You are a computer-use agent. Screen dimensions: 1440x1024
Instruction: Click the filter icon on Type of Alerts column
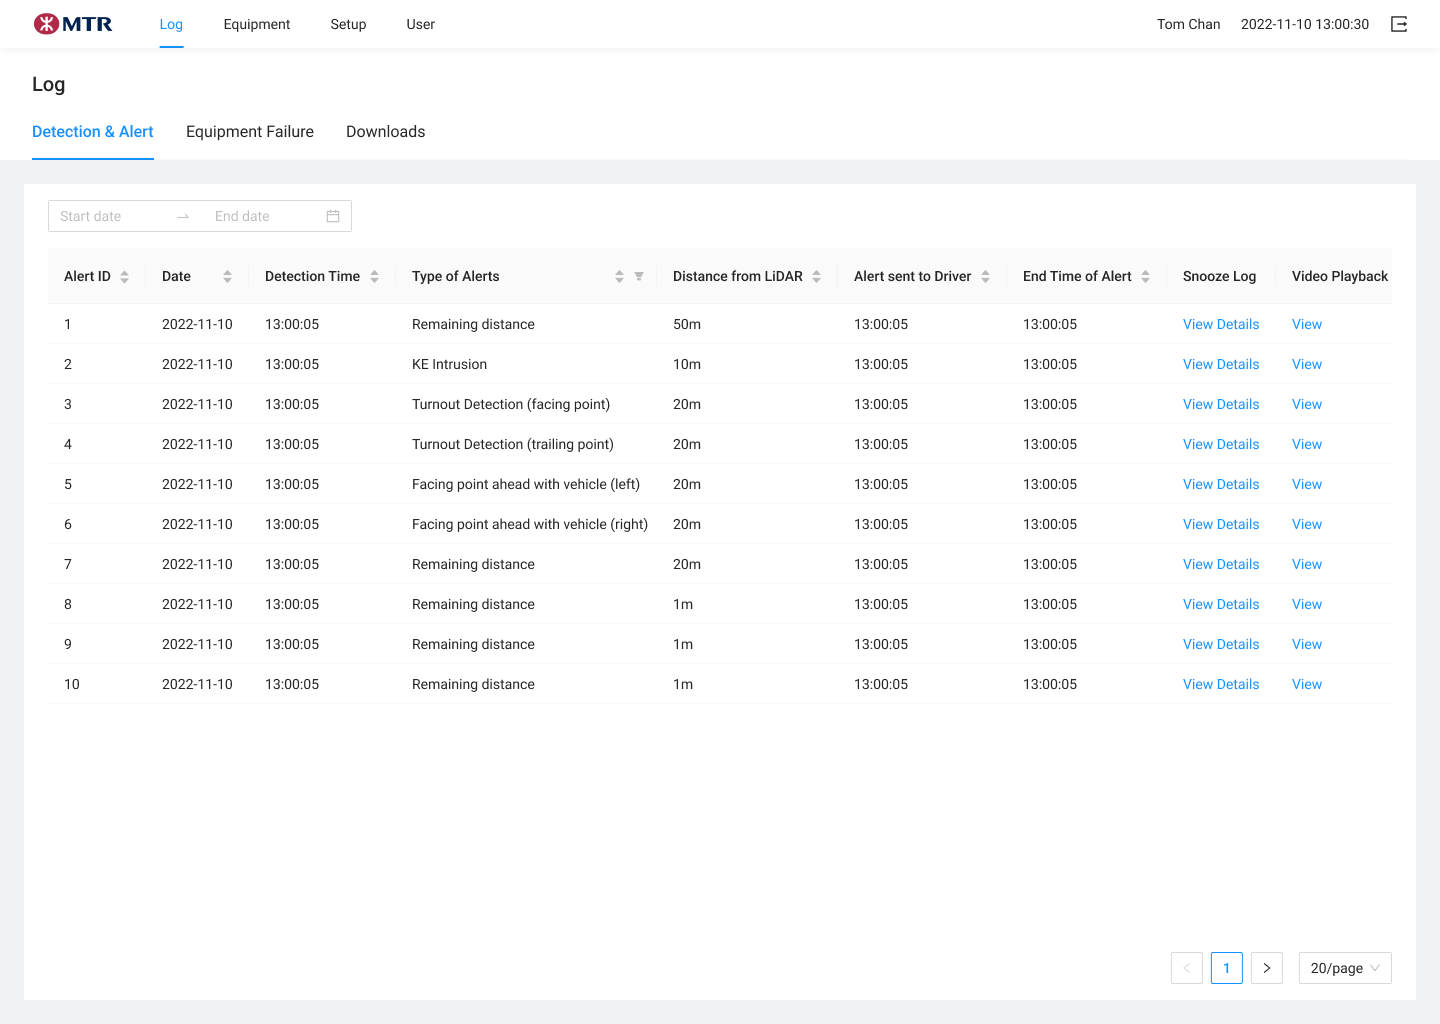(x=638, y=276)
